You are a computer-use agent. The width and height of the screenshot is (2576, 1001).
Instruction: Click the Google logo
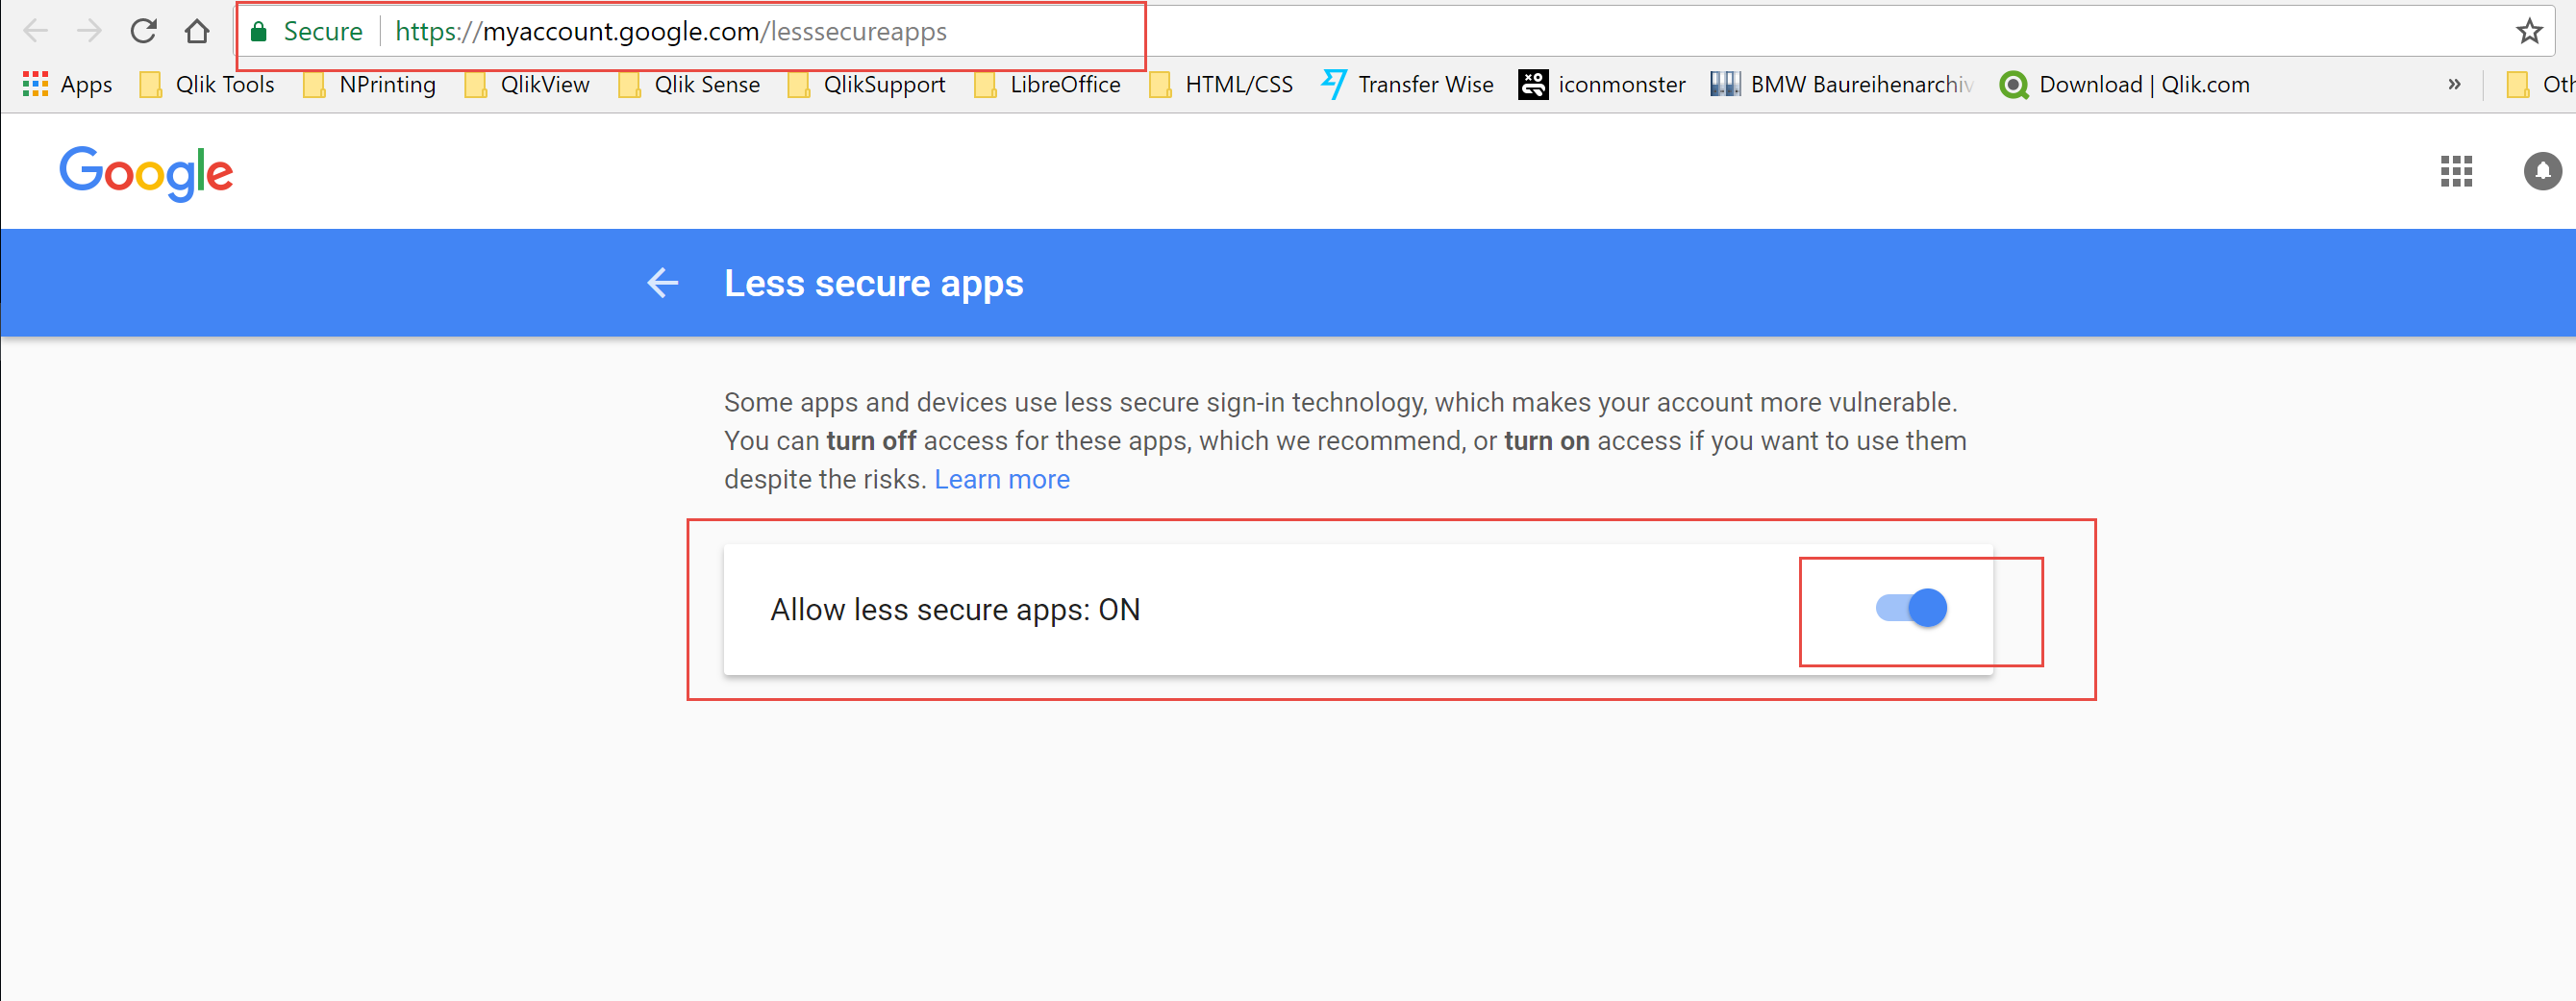tap(146, 174)
